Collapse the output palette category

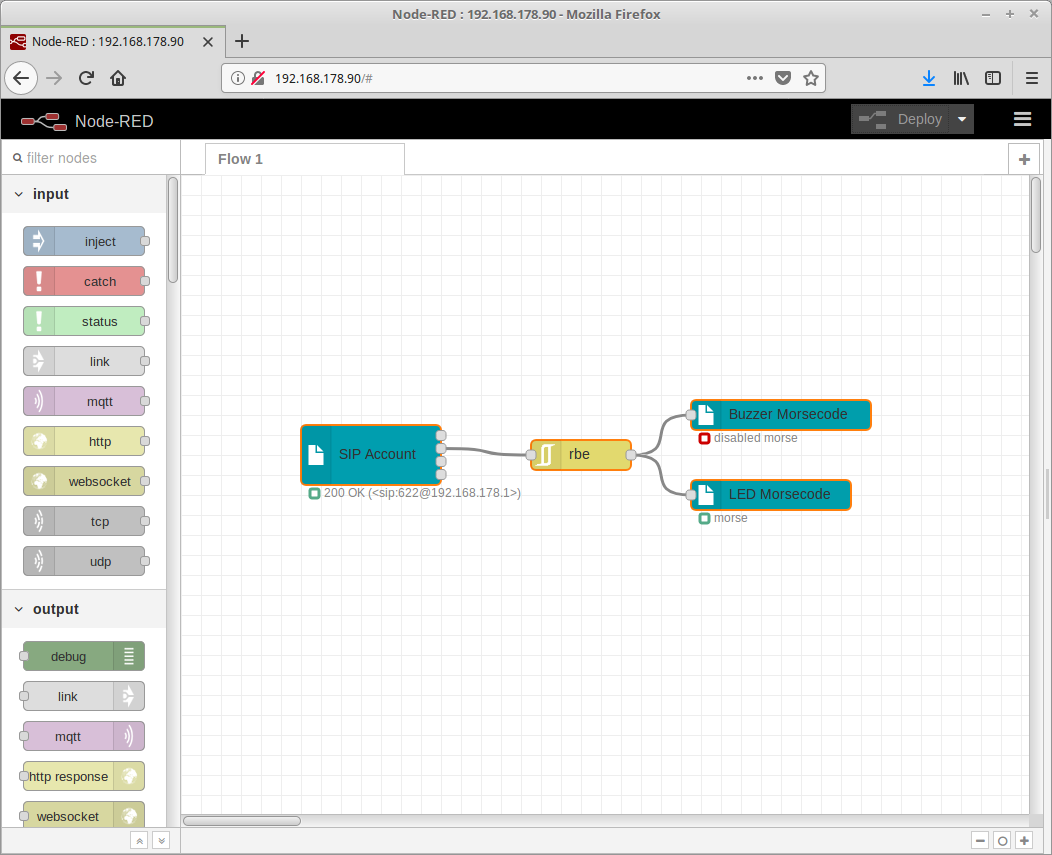click(x=19, y=609)
